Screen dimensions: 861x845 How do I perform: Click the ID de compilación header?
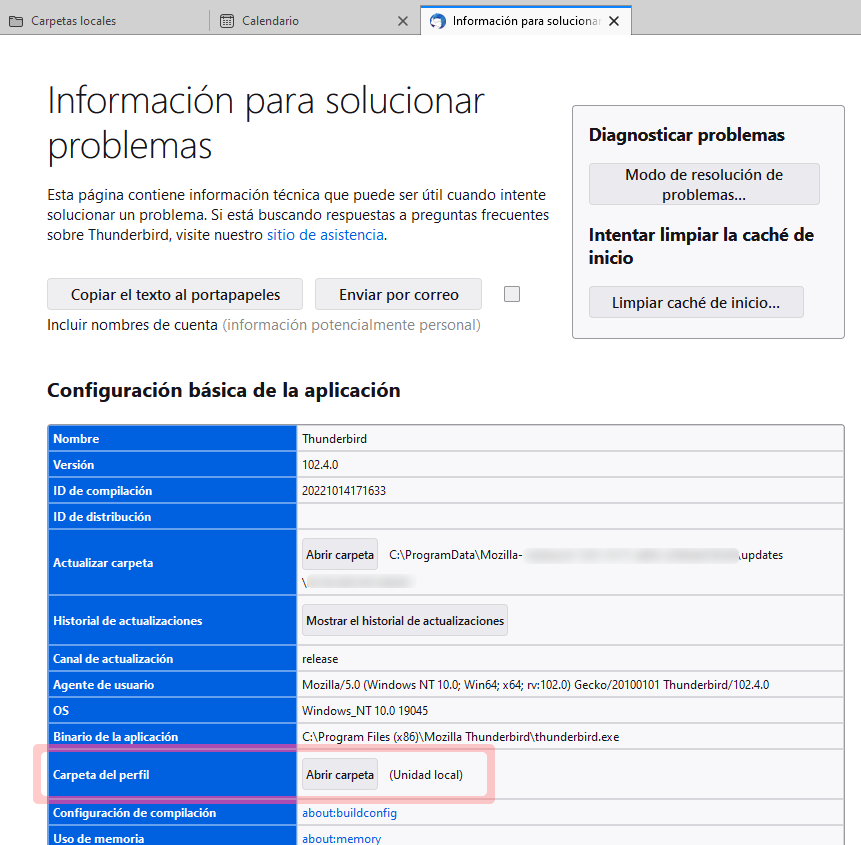[x=172, y=490]
